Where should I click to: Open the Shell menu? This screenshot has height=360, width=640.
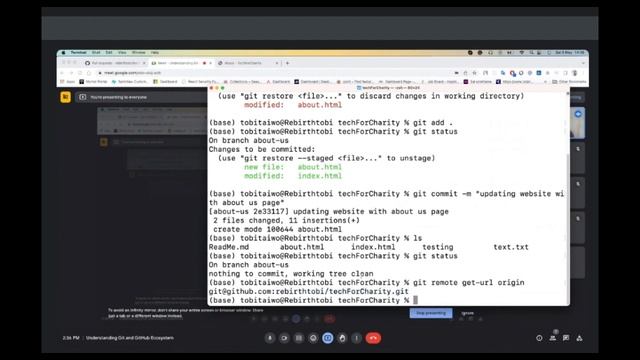96,53
